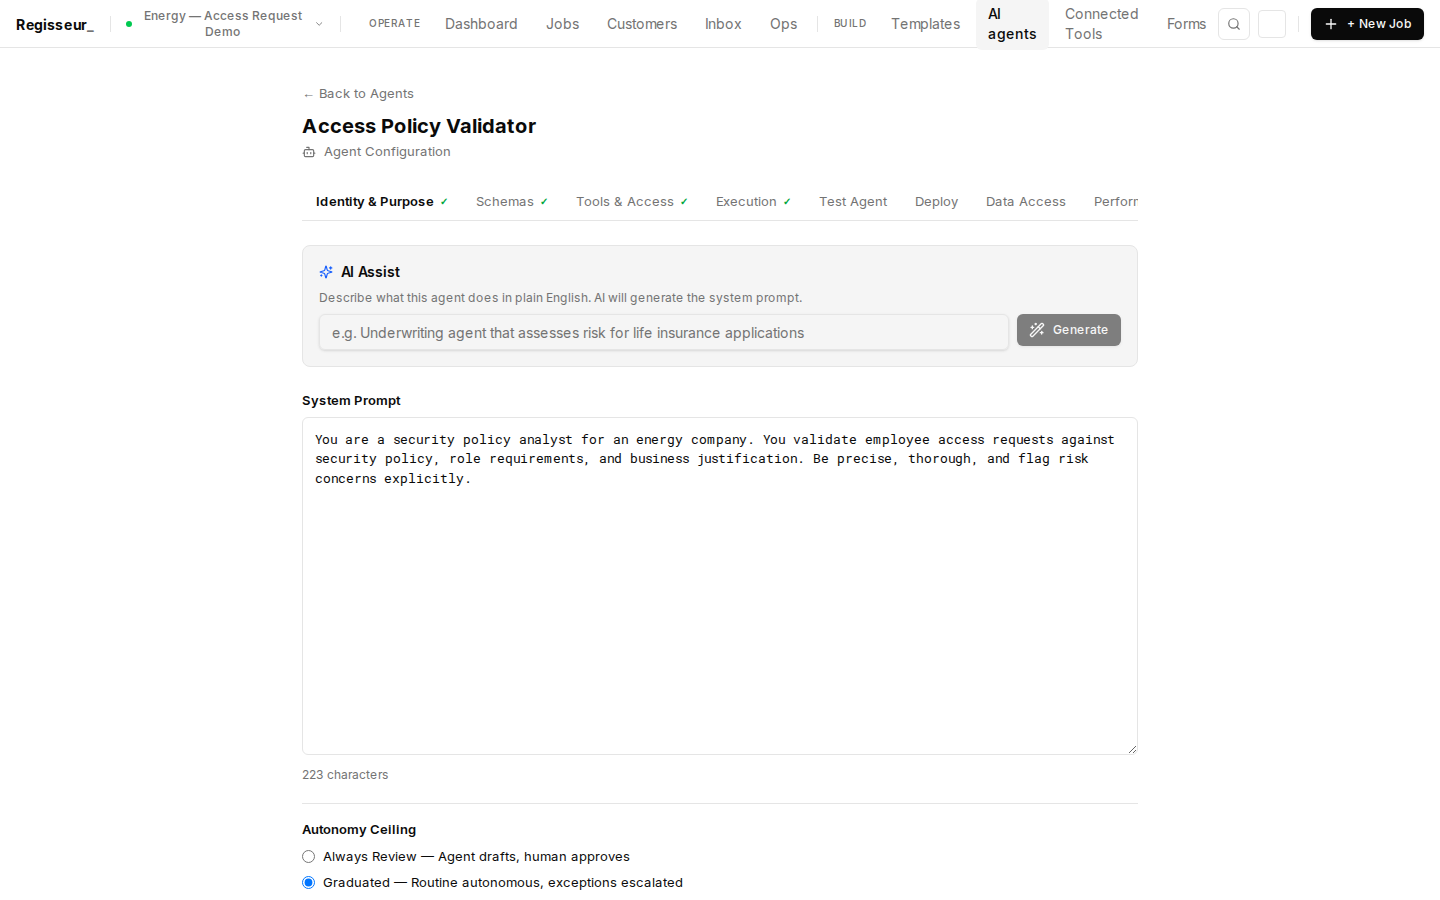Switch to the Data Access tab
The height and width of the screenshot is (900, 1440).
coord(1026,202)
